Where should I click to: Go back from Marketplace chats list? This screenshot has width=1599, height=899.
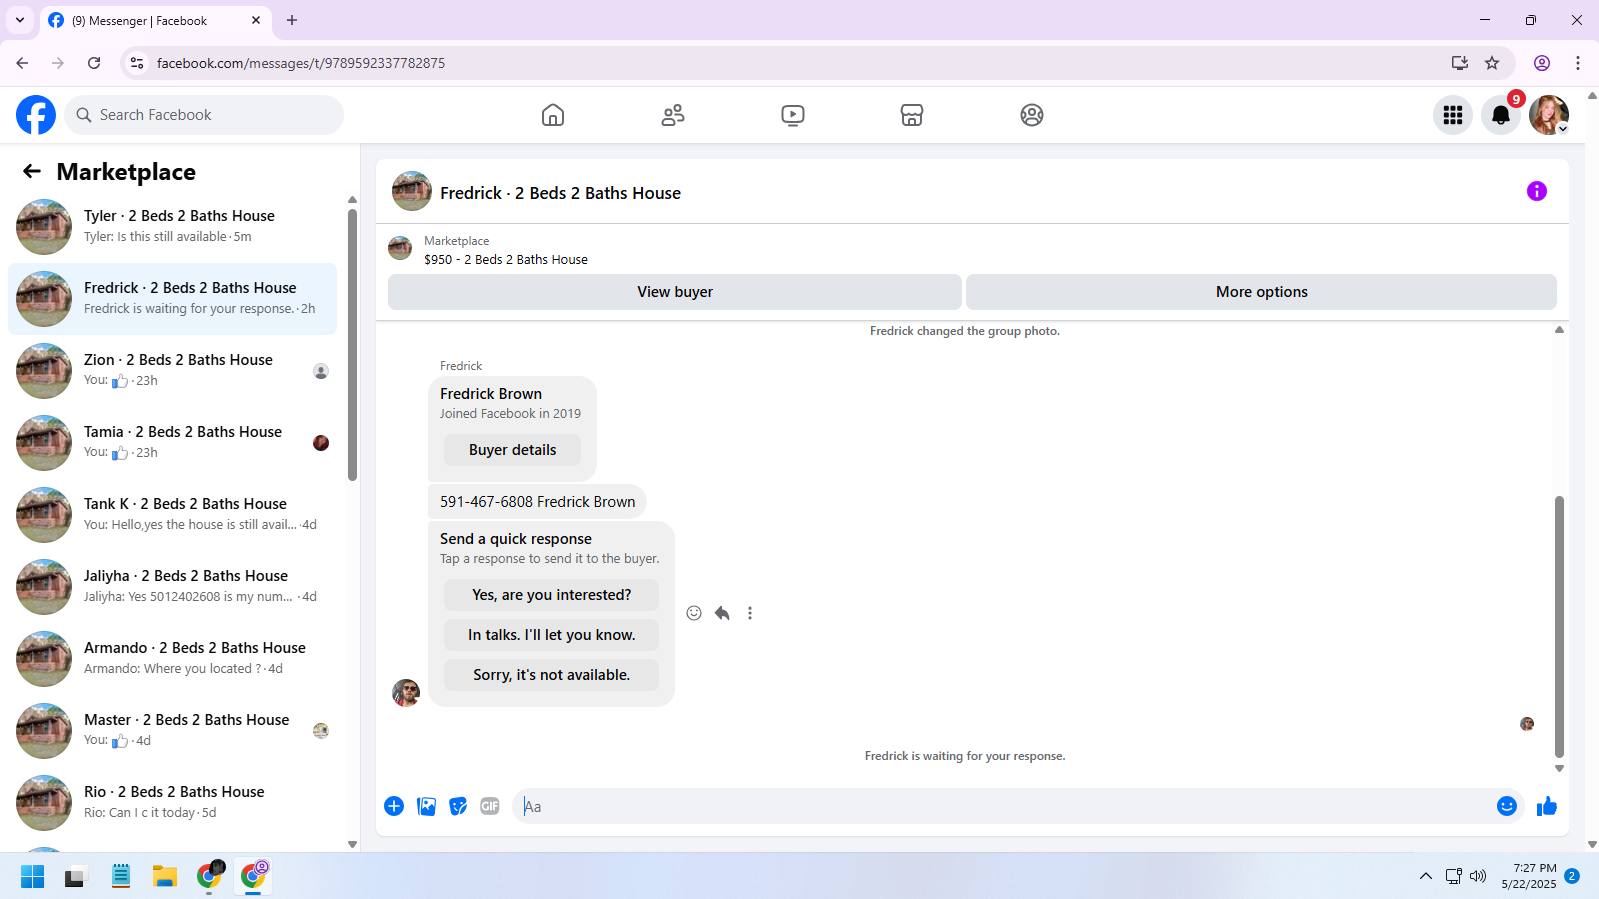click(32, 171)
